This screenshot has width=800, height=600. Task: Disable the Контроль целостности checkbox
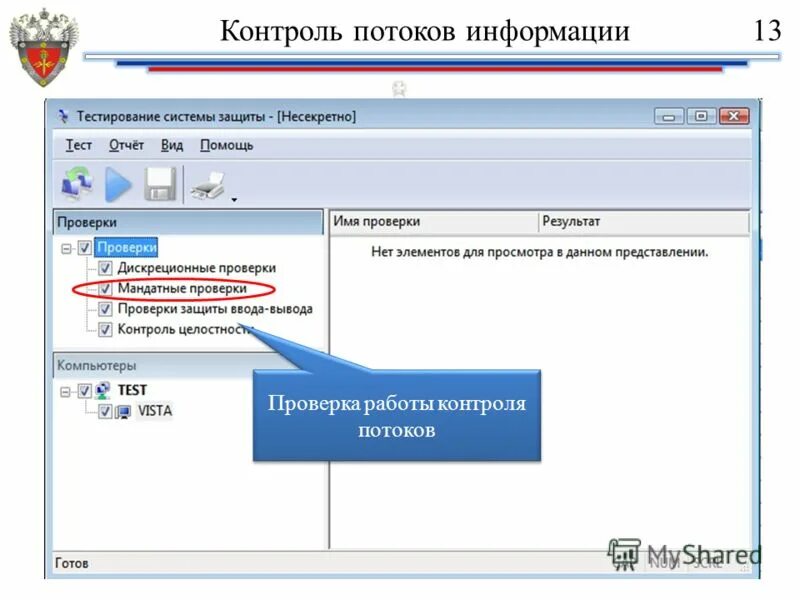(x=103, y=329)
